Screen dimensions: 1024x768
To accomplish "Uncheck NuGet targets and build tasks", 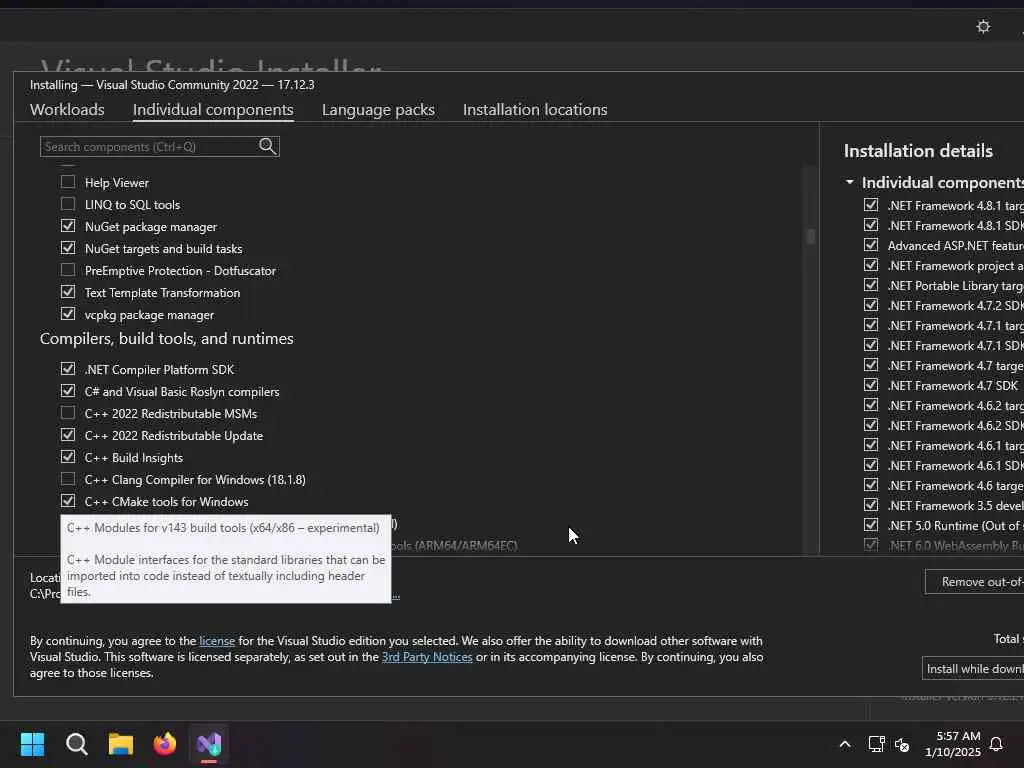I will point(68,248).
